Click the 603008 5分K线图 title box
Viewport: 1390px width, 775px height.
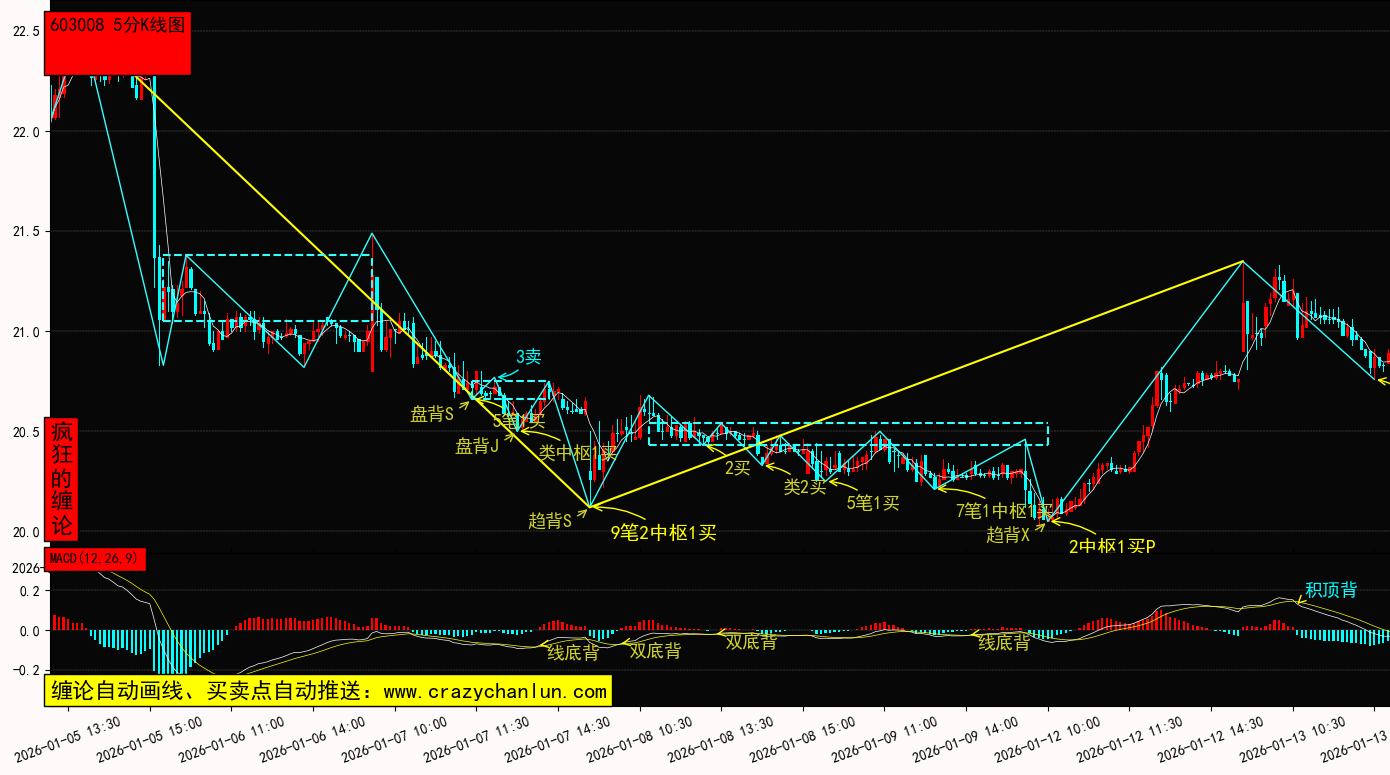click(x=117, y=42)
